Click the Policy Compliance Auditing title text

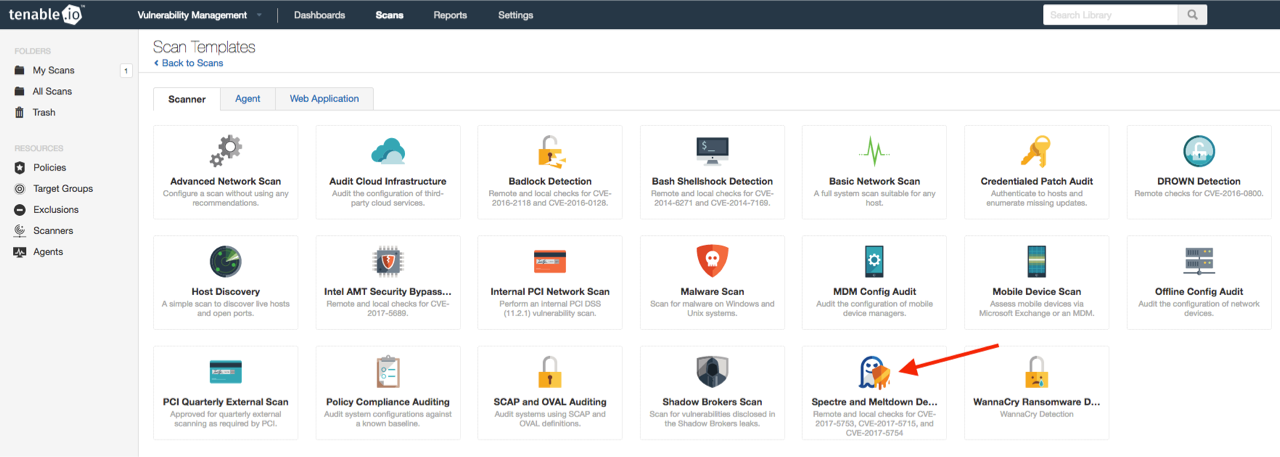pyautogui.click(x=388, y=402)
